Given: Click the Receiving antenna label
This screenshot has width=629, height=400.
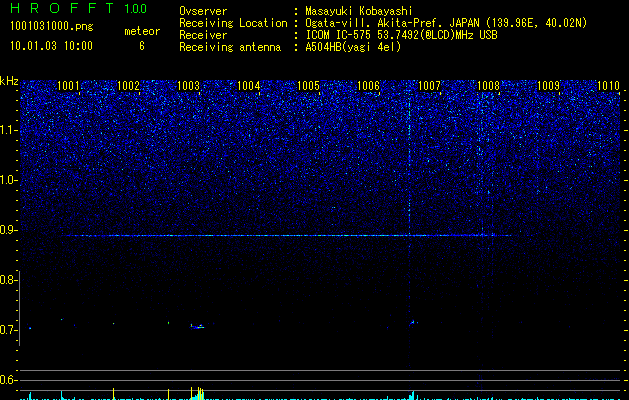Looking at the screenshot, I should pyautogui.click(x=230, y=47).
